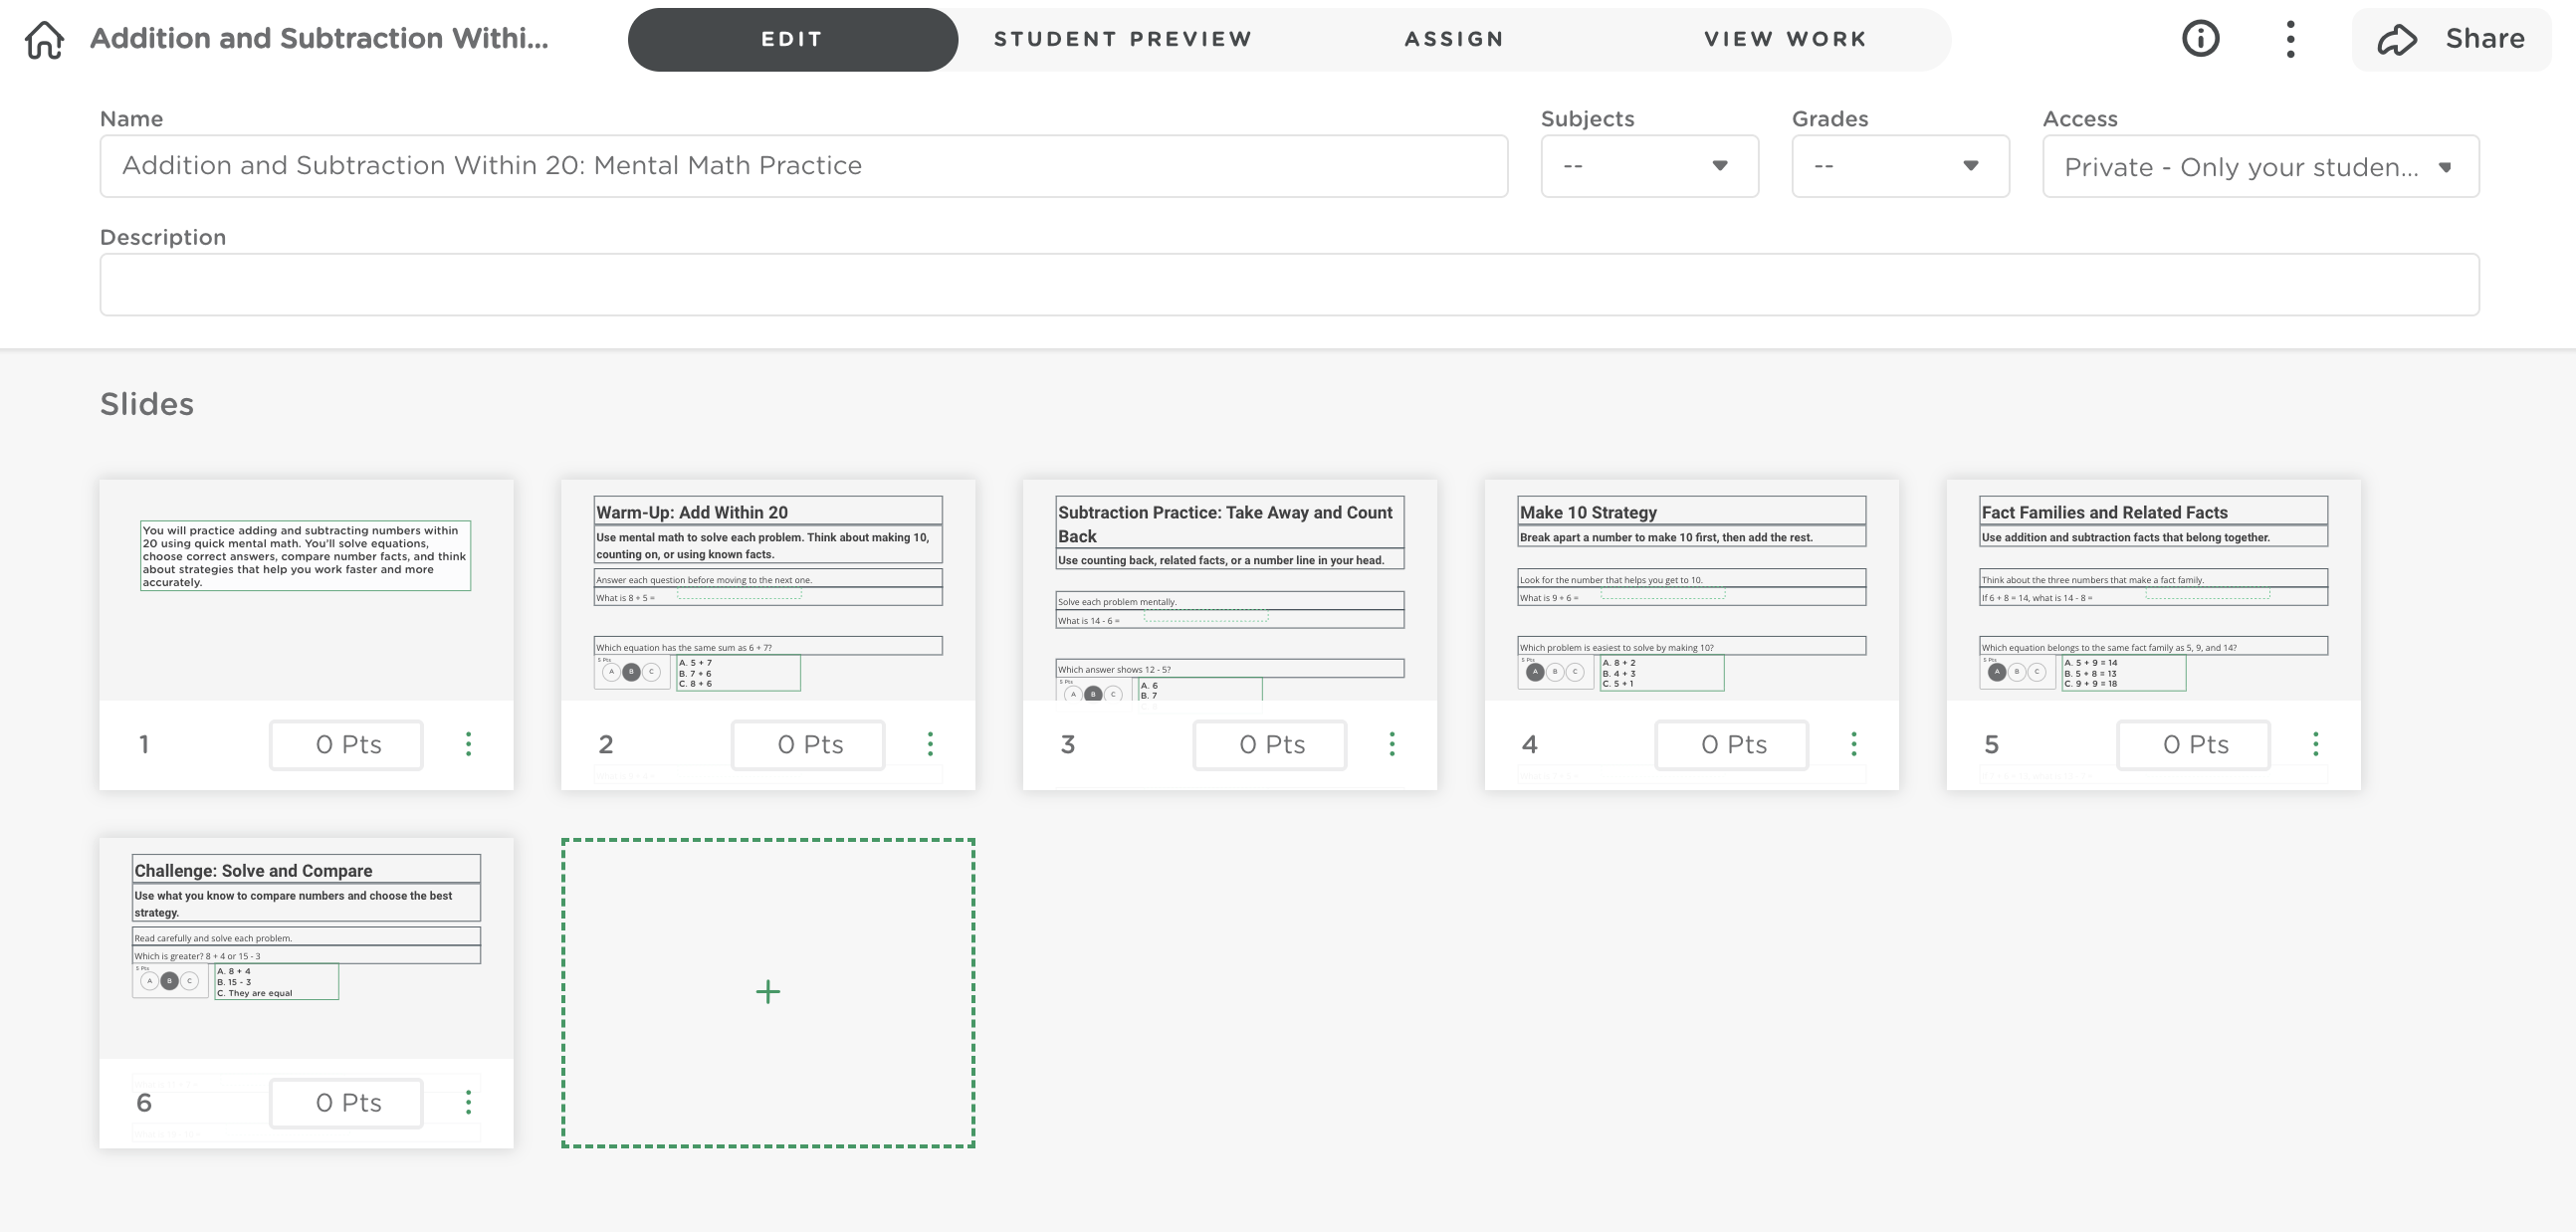Set points on slide 5
Viewport: 2576px width, 1232px height.
pos(2195,745)
